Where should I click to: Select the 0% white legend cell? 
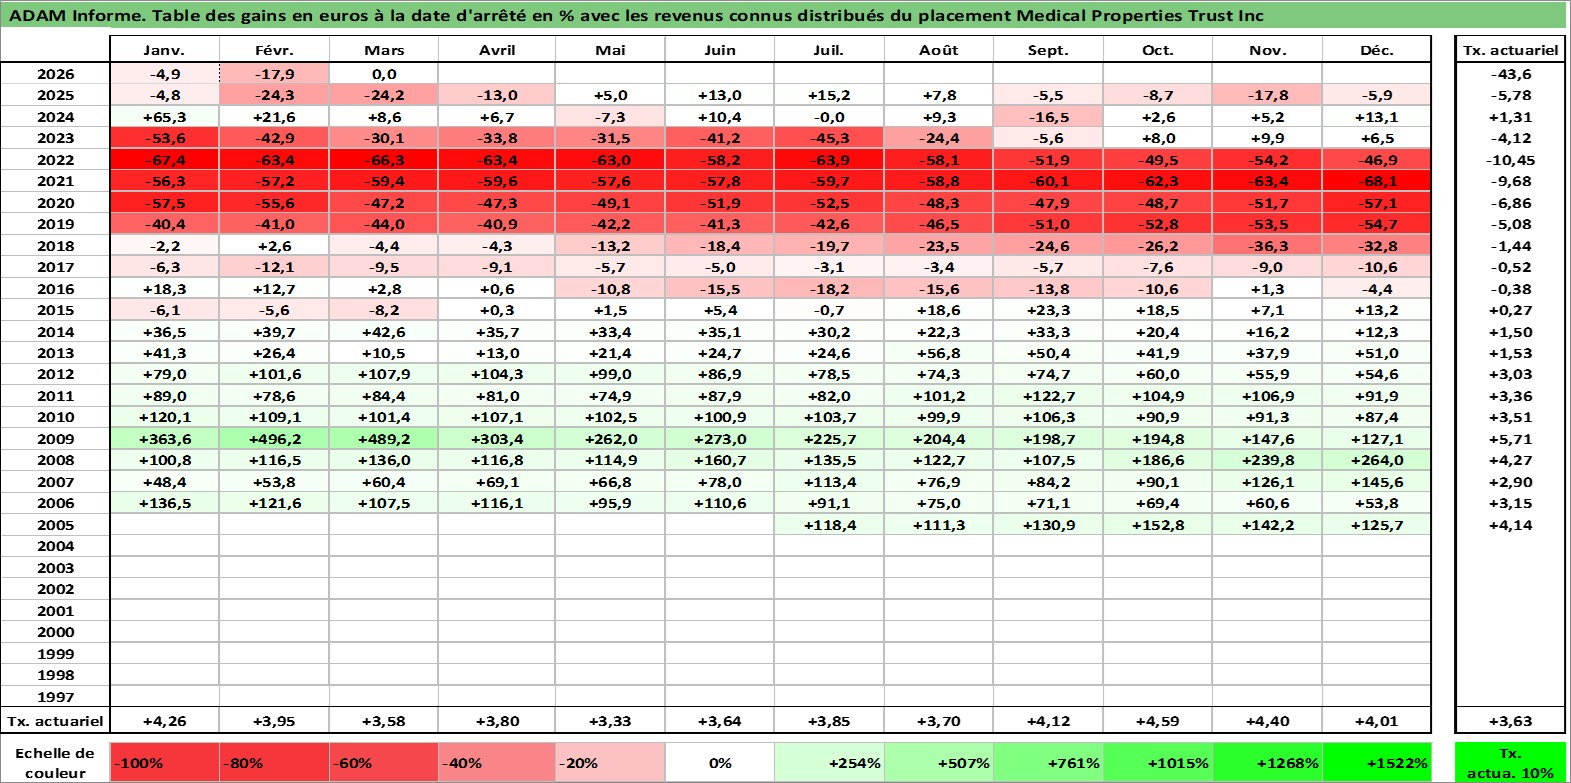coord(720,762)
